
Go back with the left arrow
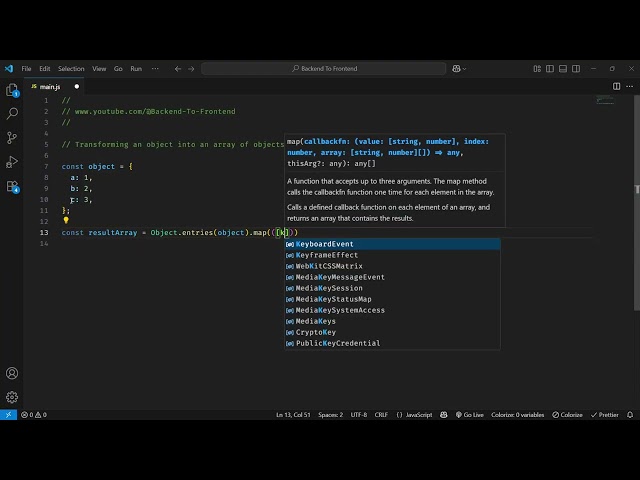click(x=178, y=69)
